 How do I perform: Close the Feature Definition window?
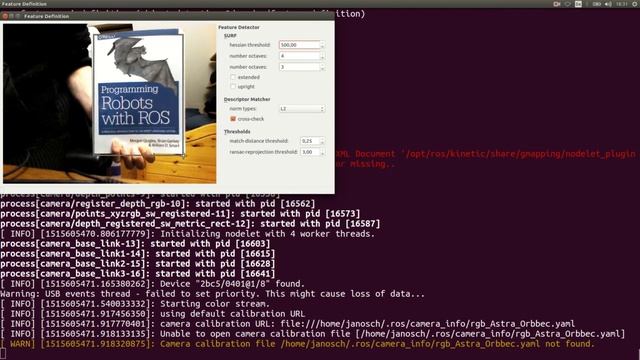click(5, 16)
